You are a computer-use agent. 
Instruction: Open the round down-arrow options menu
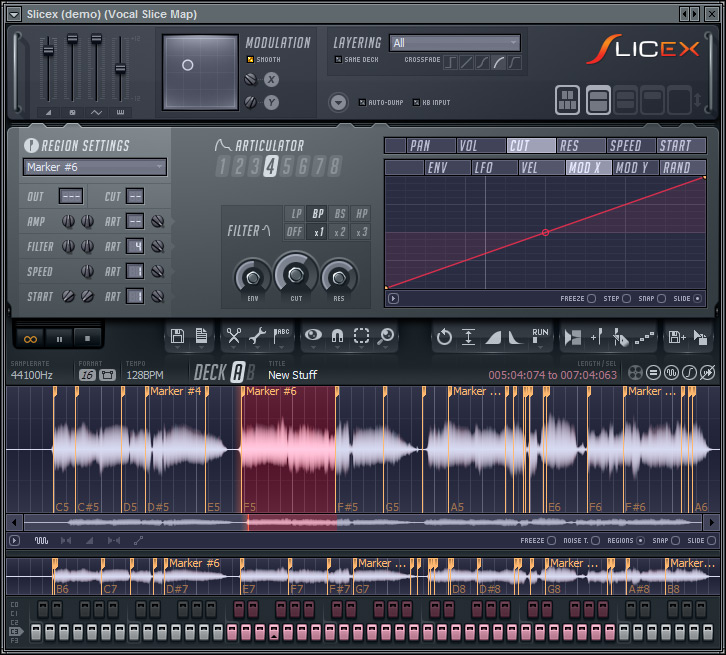pyautogui.click(x=338, y=102)
